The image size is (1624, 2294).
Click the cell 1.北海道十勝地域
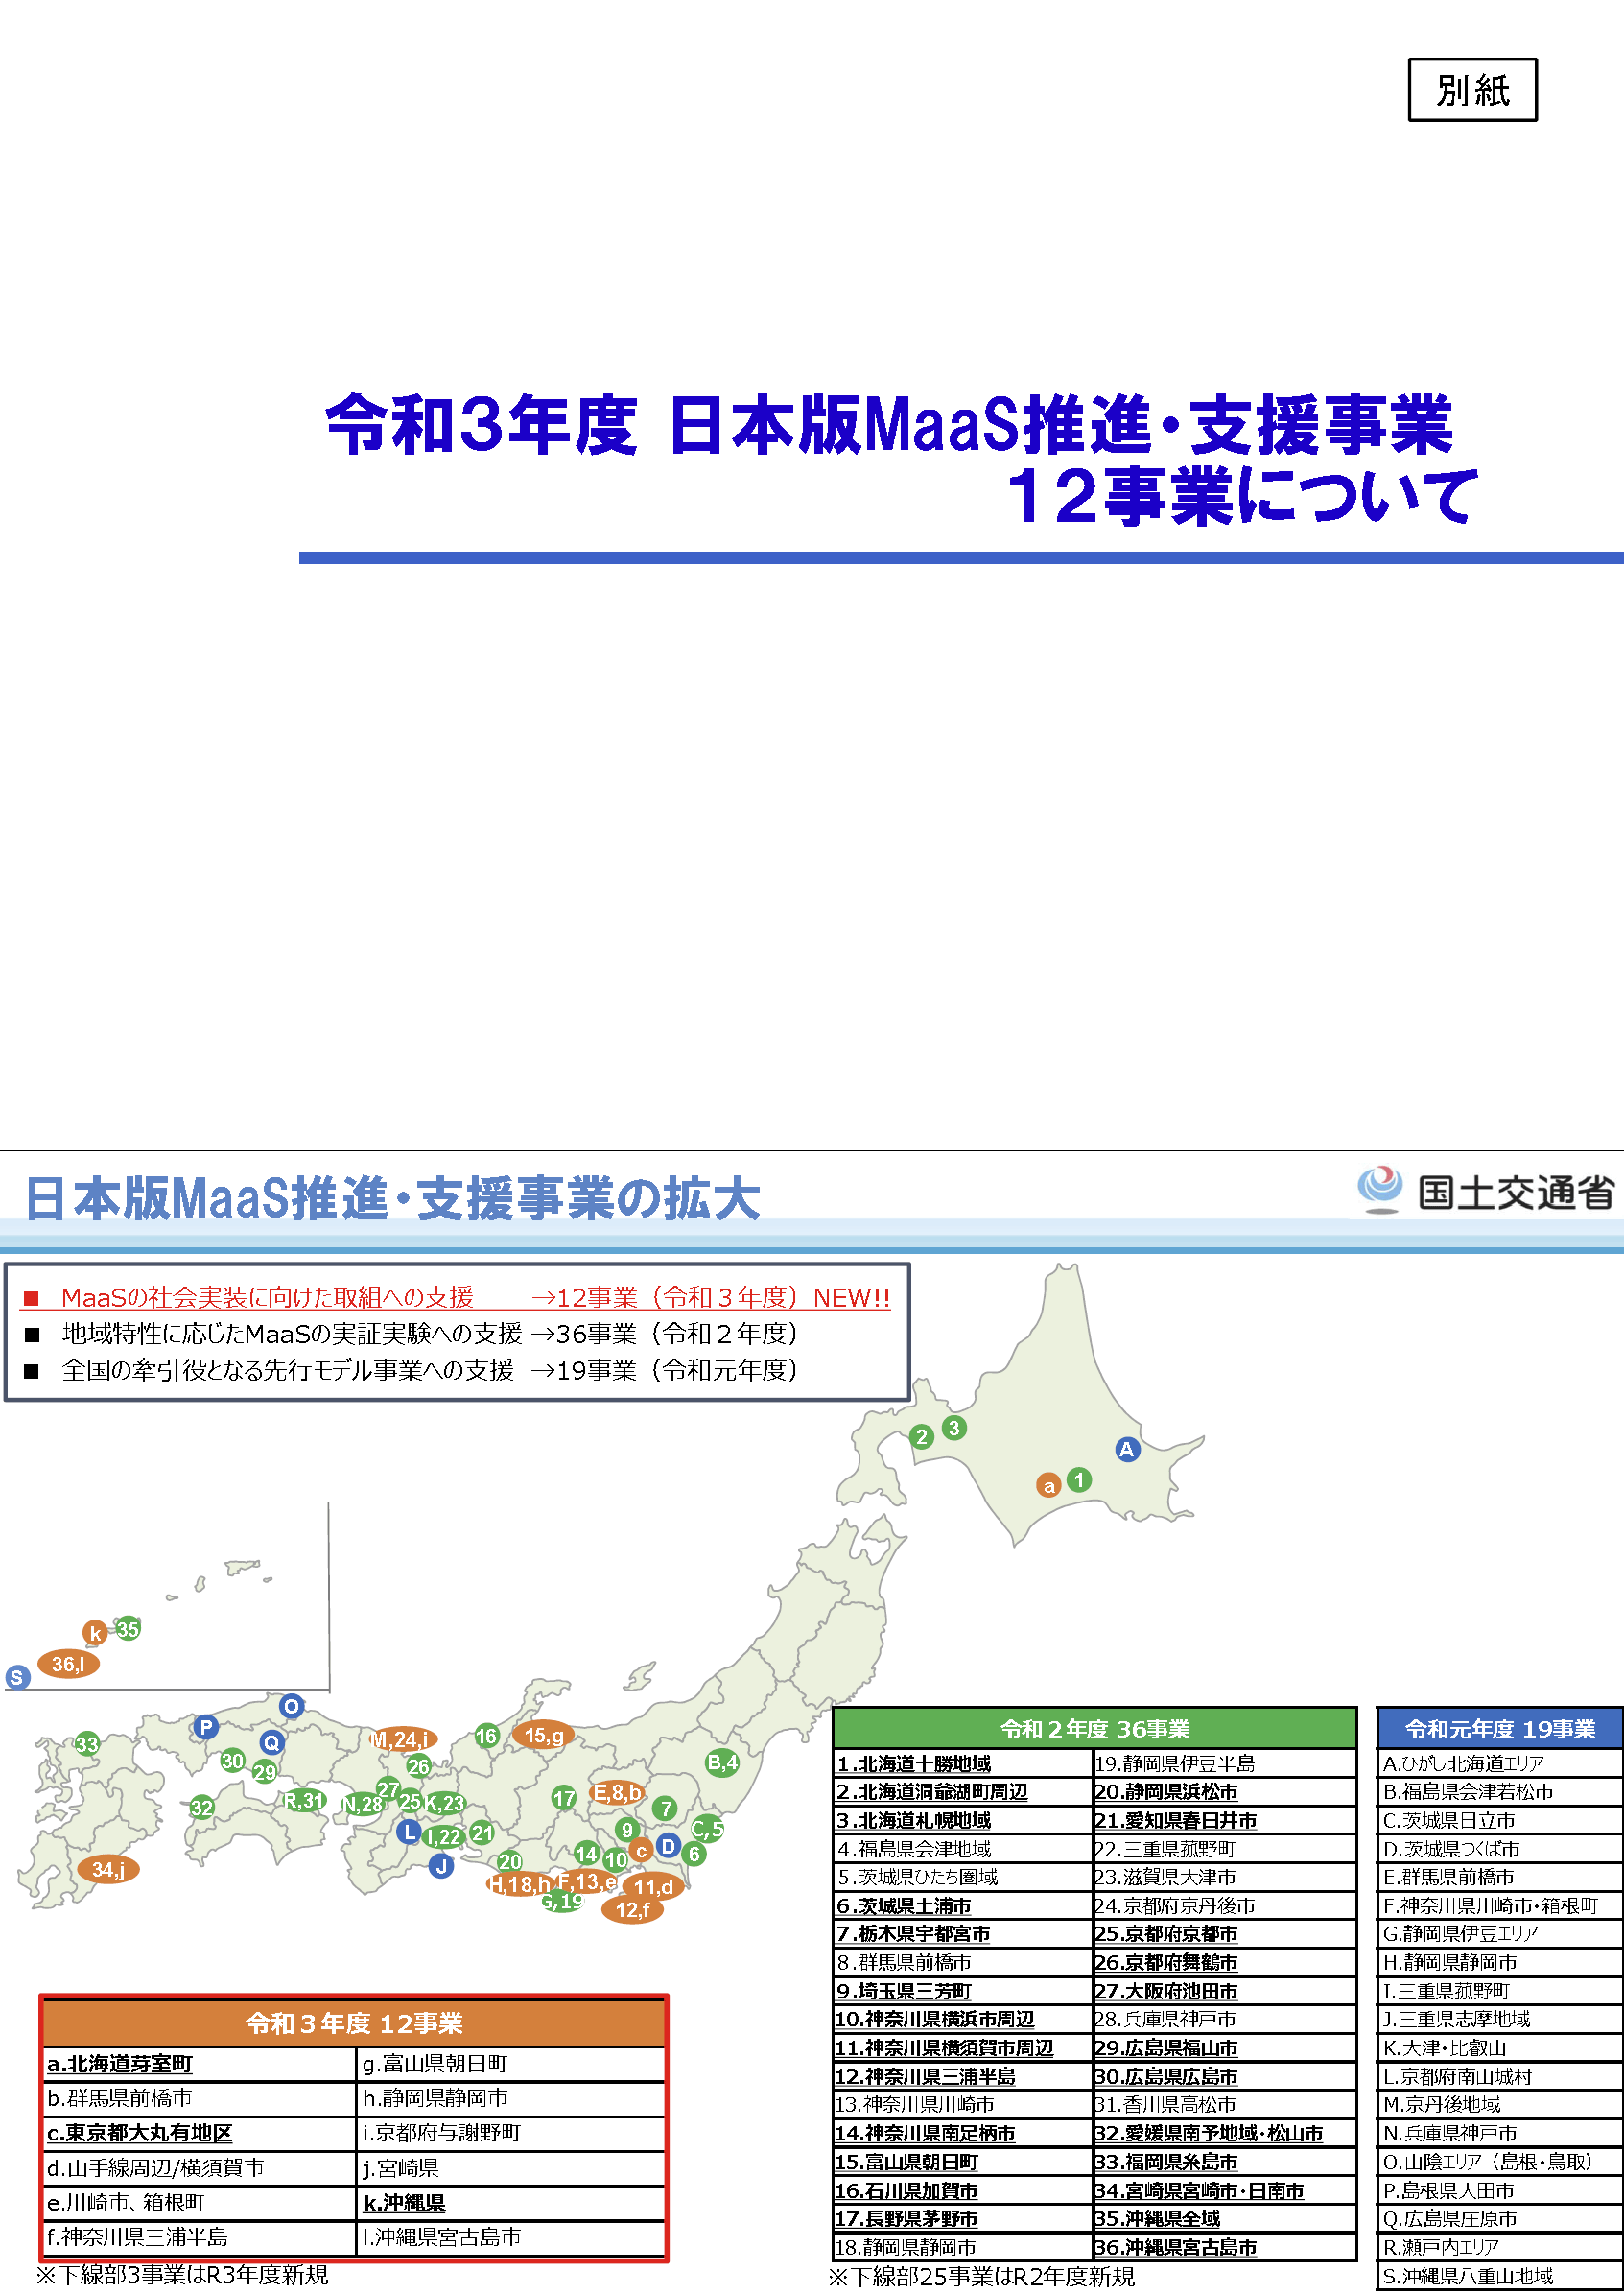pyautogui.click(x=962, y=1764)
